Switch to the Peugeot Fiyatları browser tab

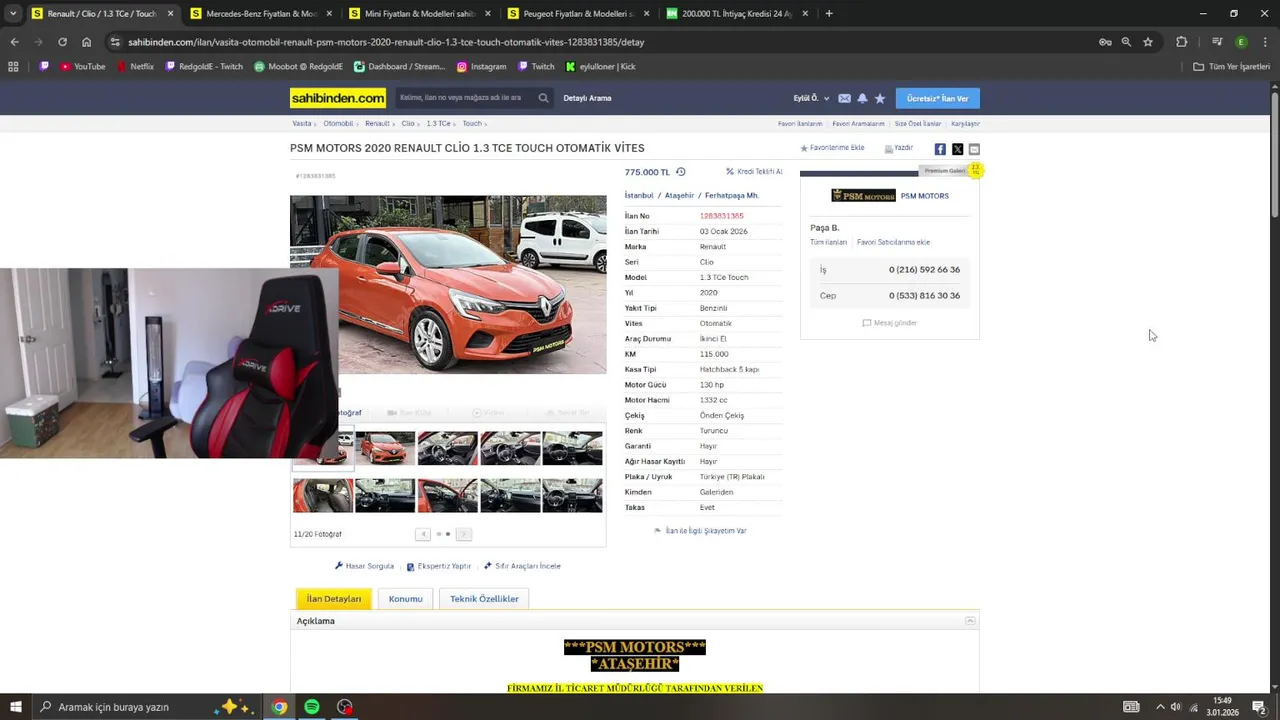tap(579, 13)
